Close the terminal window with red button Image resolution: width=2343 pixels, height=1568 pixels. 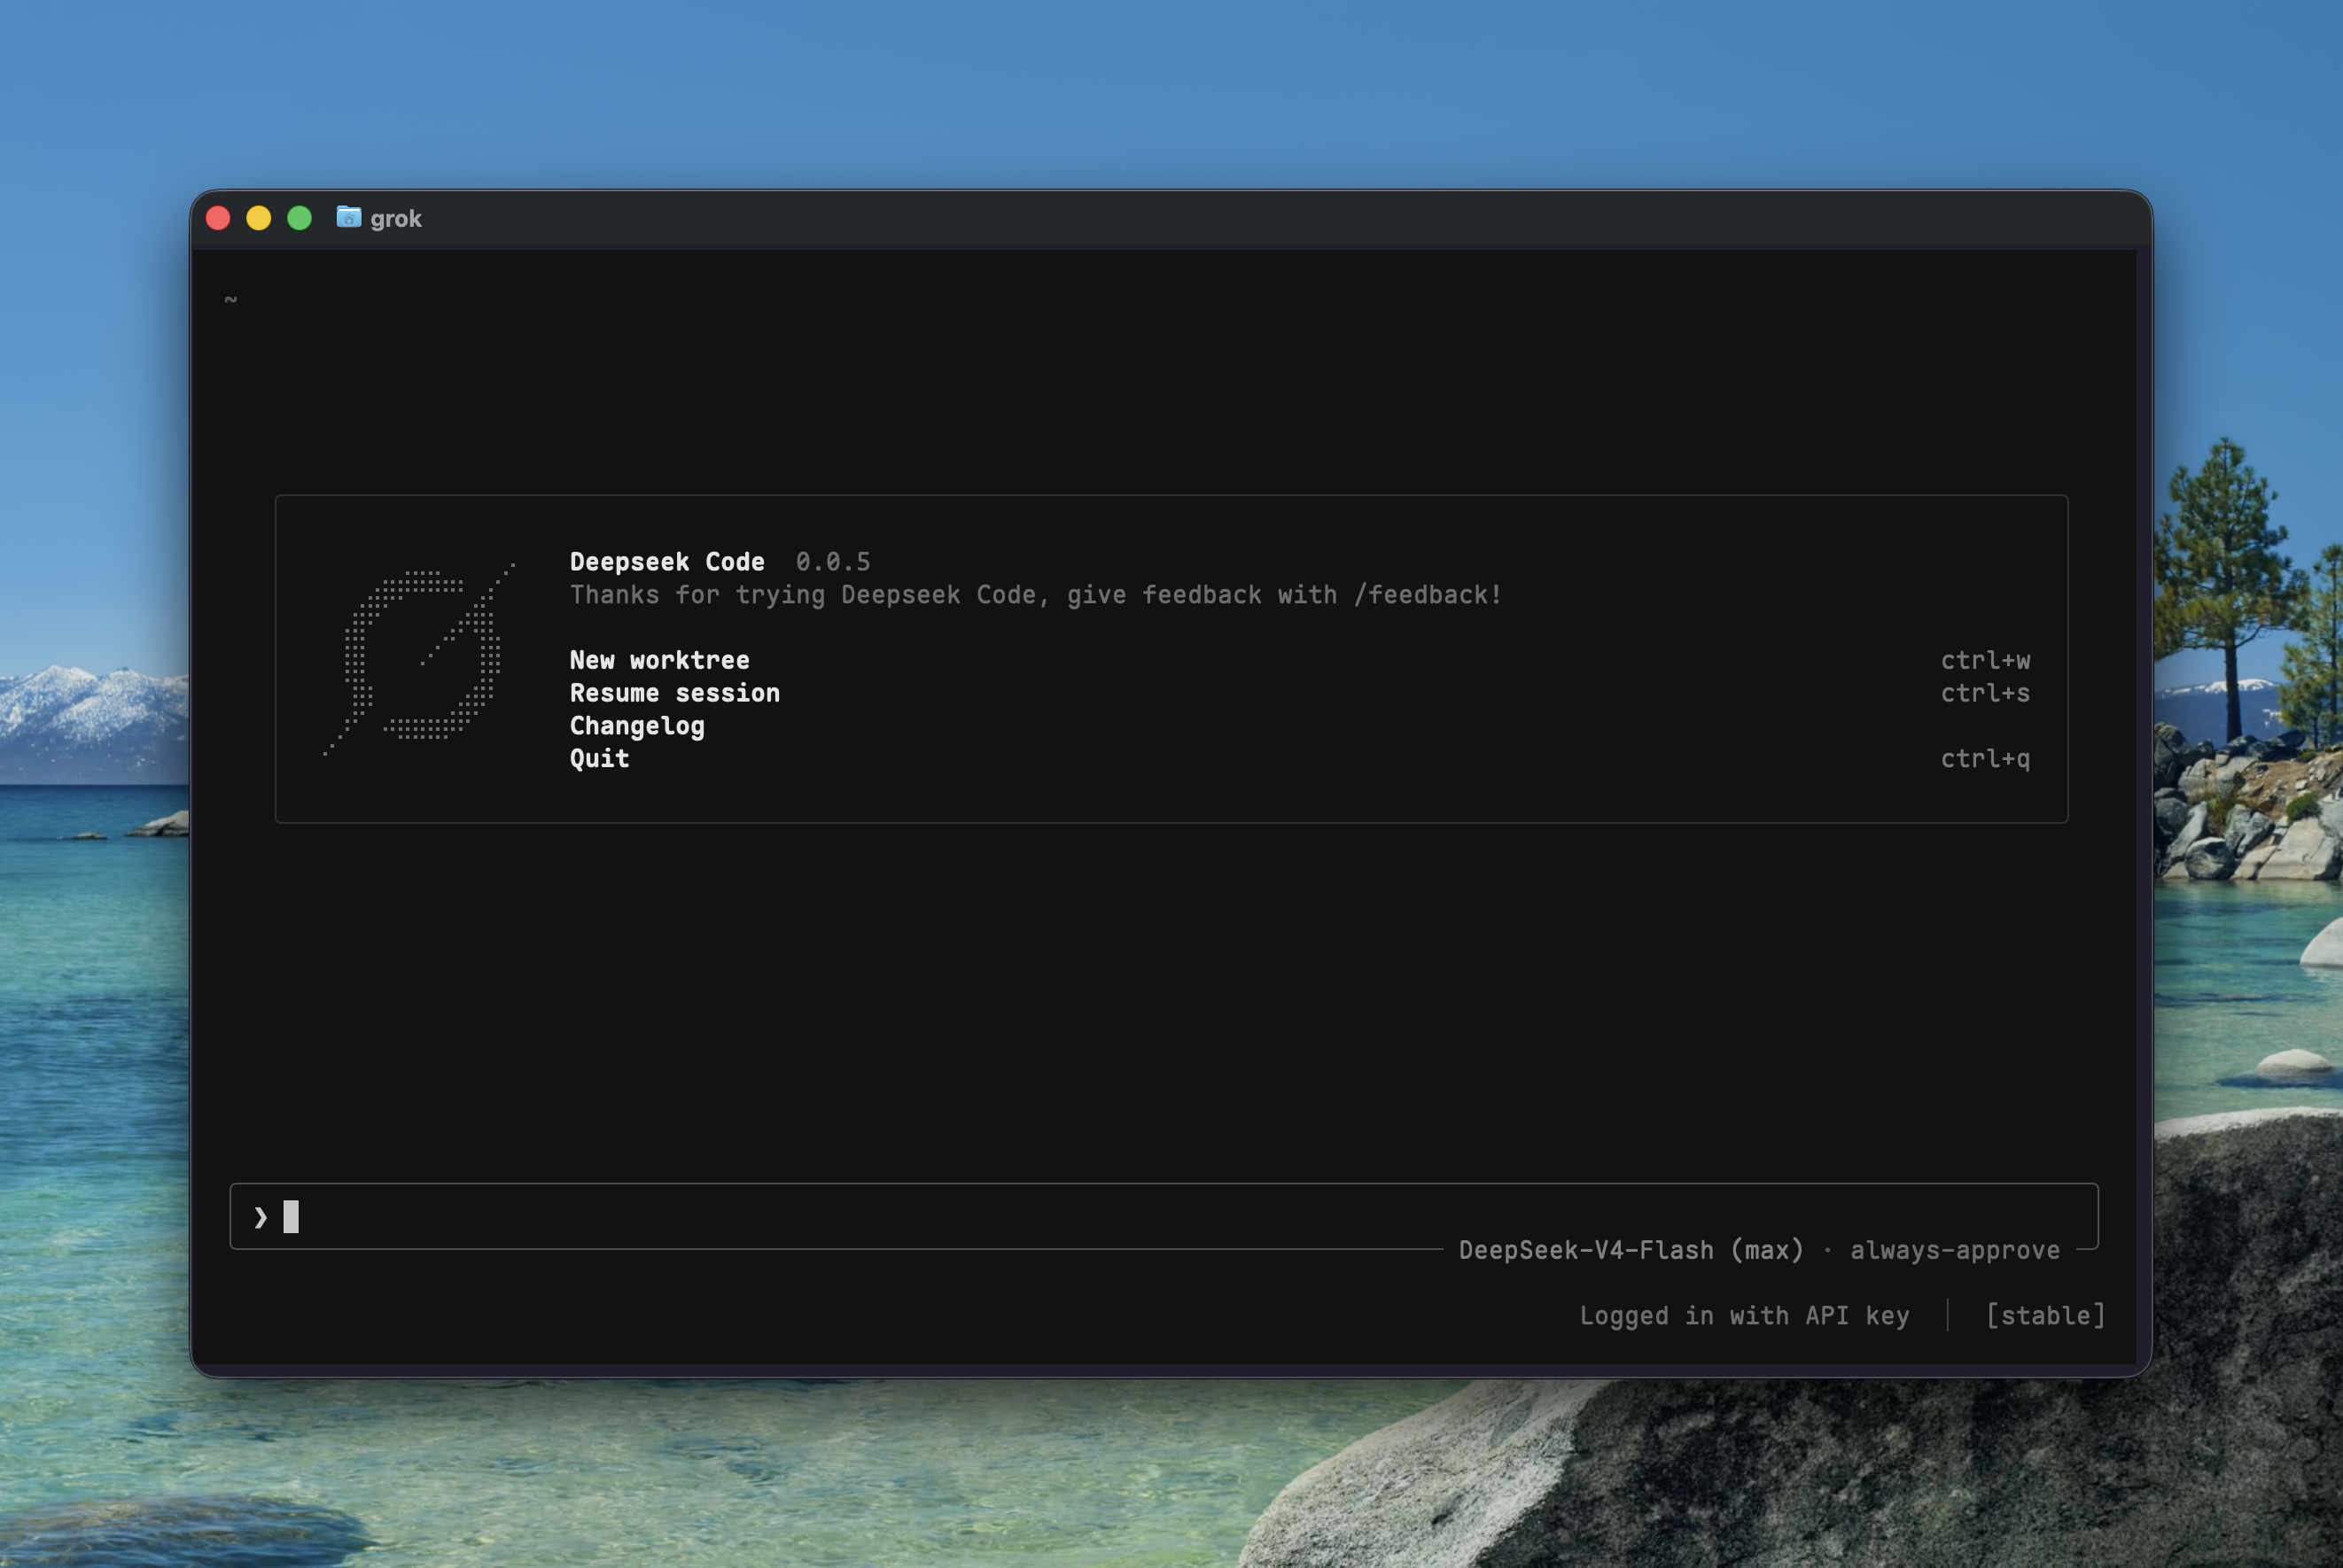(x=218, y=218)
